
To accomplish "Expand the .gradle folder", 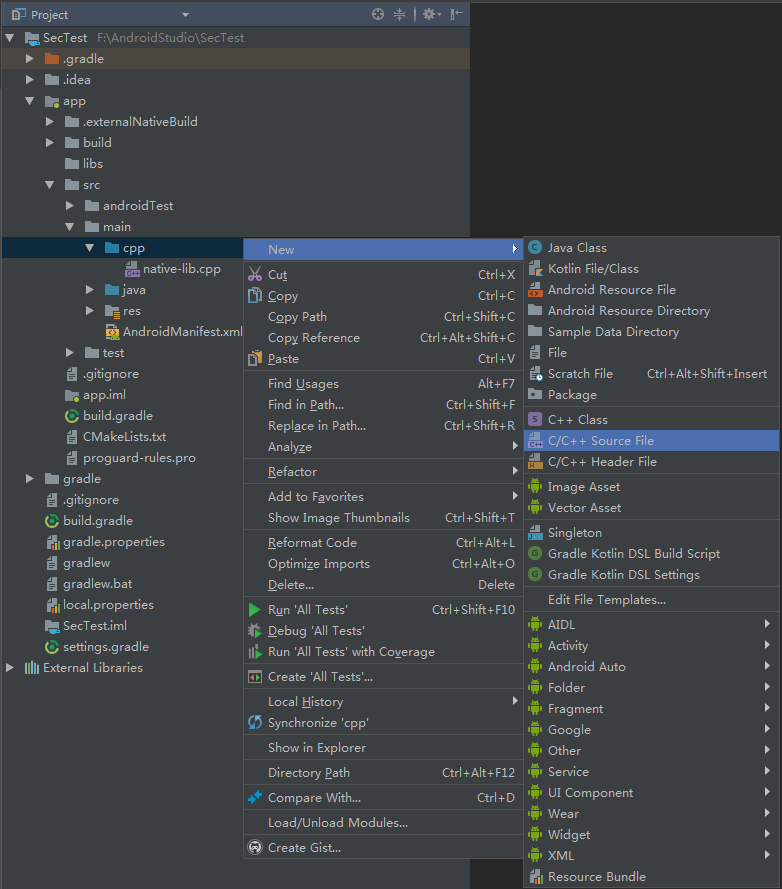I will tap(29, 58).
